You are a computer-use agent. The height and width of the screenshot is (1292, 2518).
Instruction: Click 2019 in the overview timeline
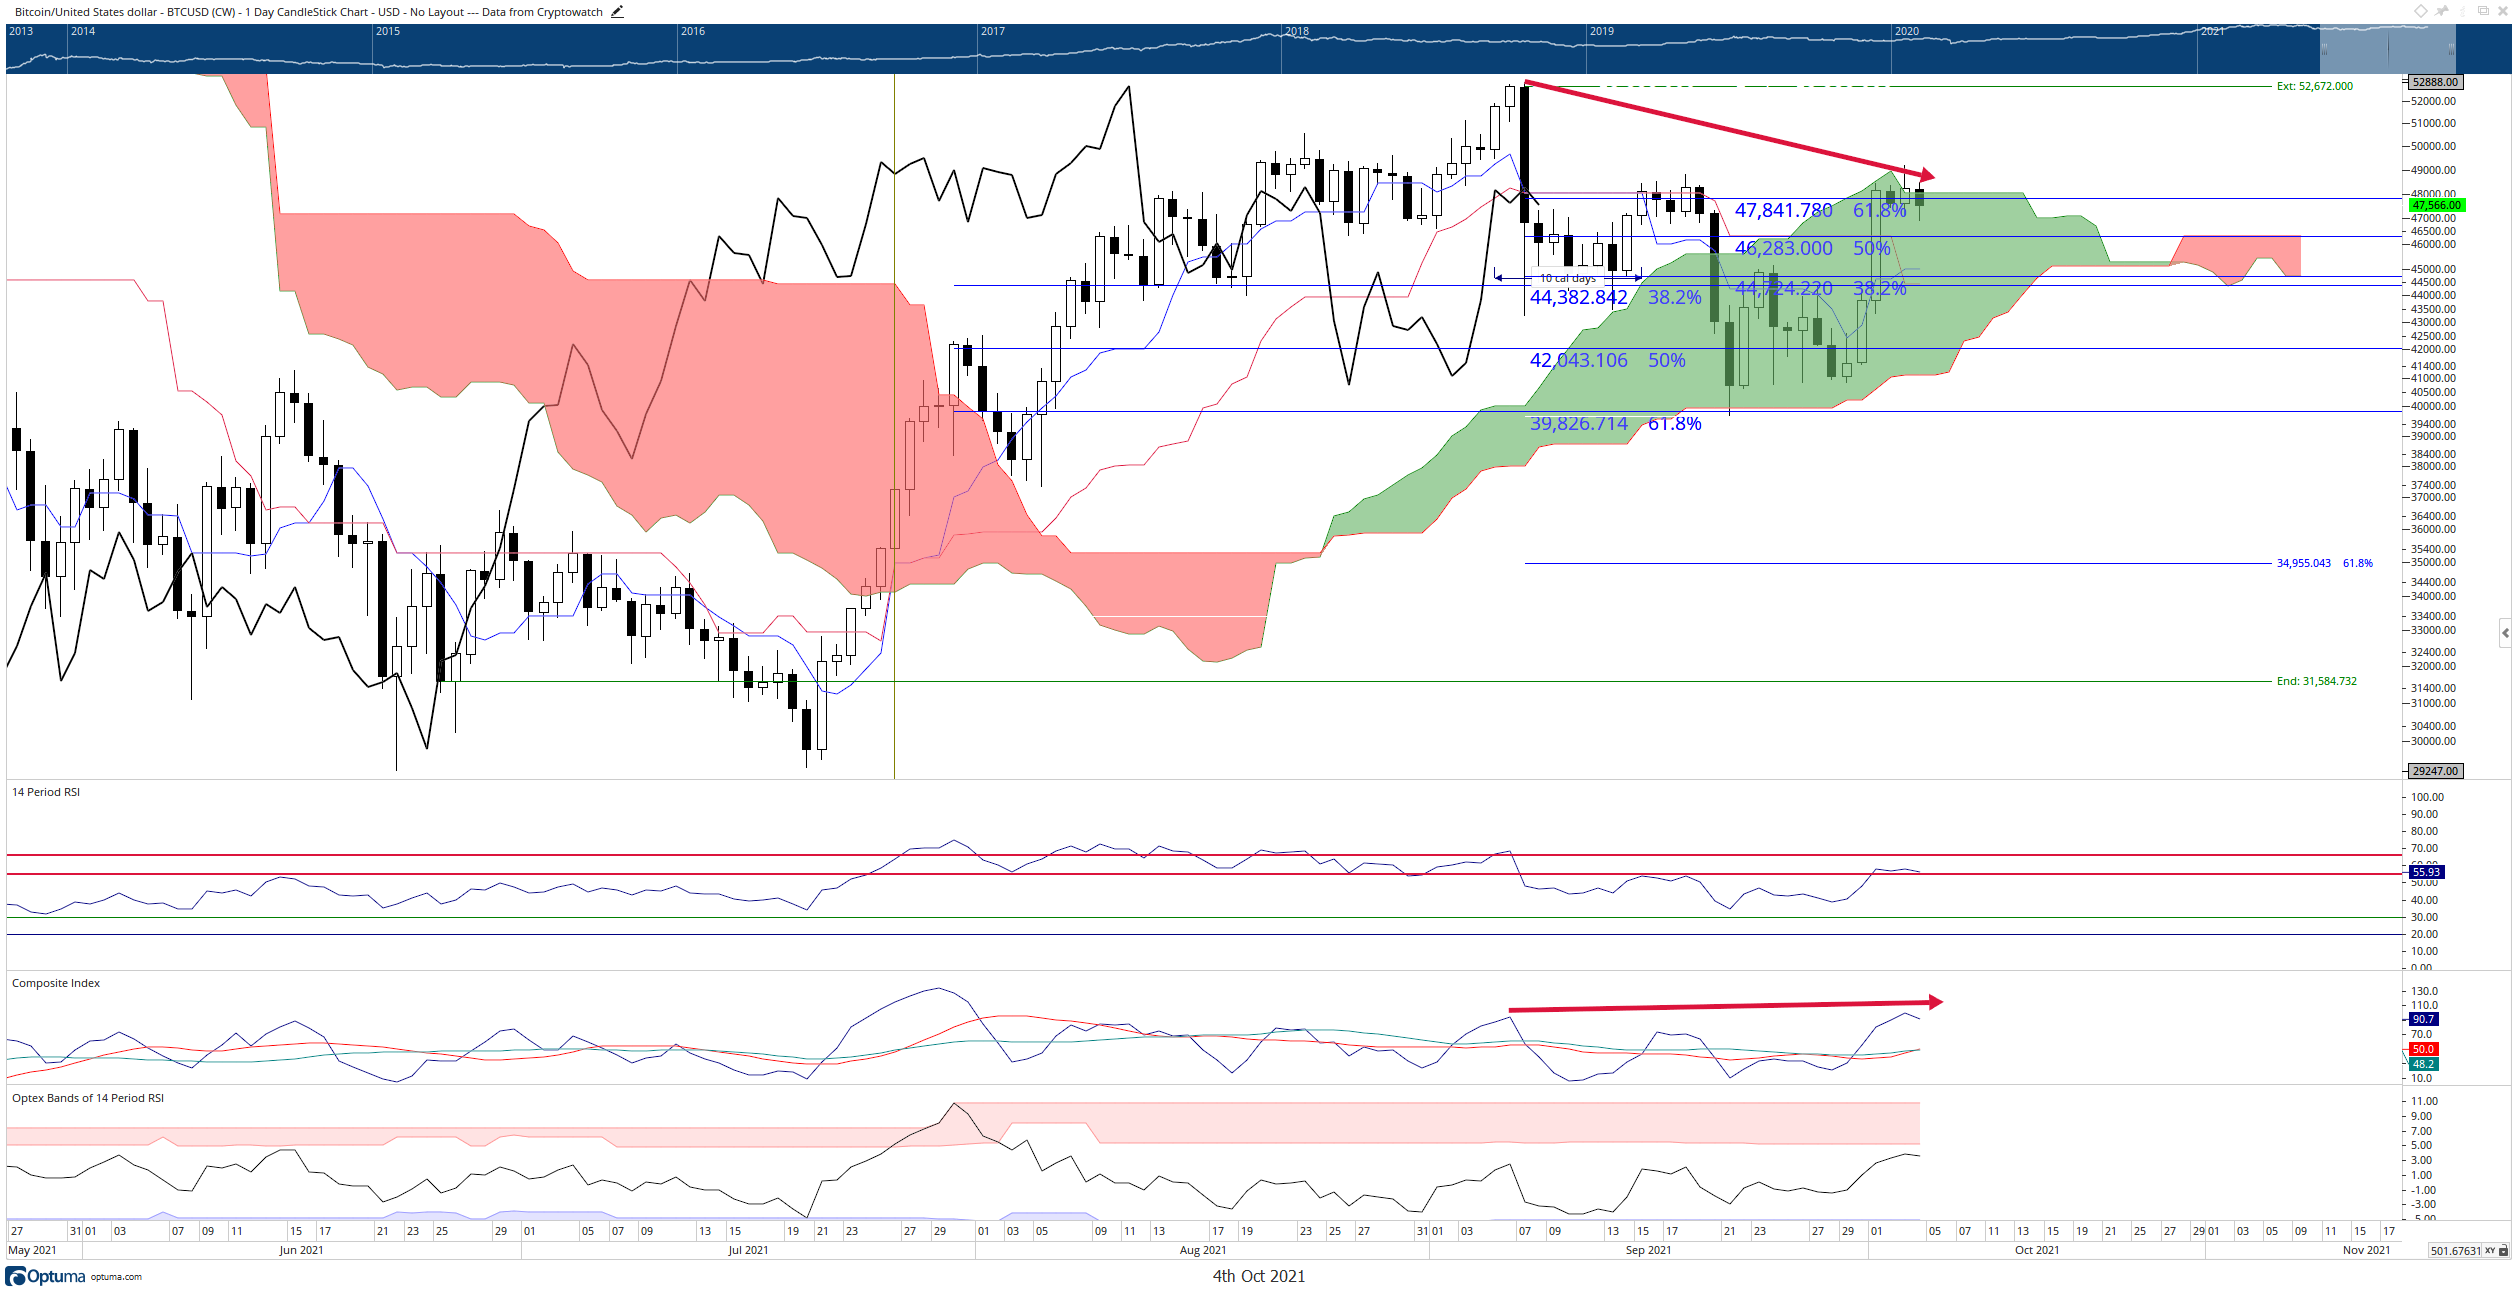[x=1601, y=31]
